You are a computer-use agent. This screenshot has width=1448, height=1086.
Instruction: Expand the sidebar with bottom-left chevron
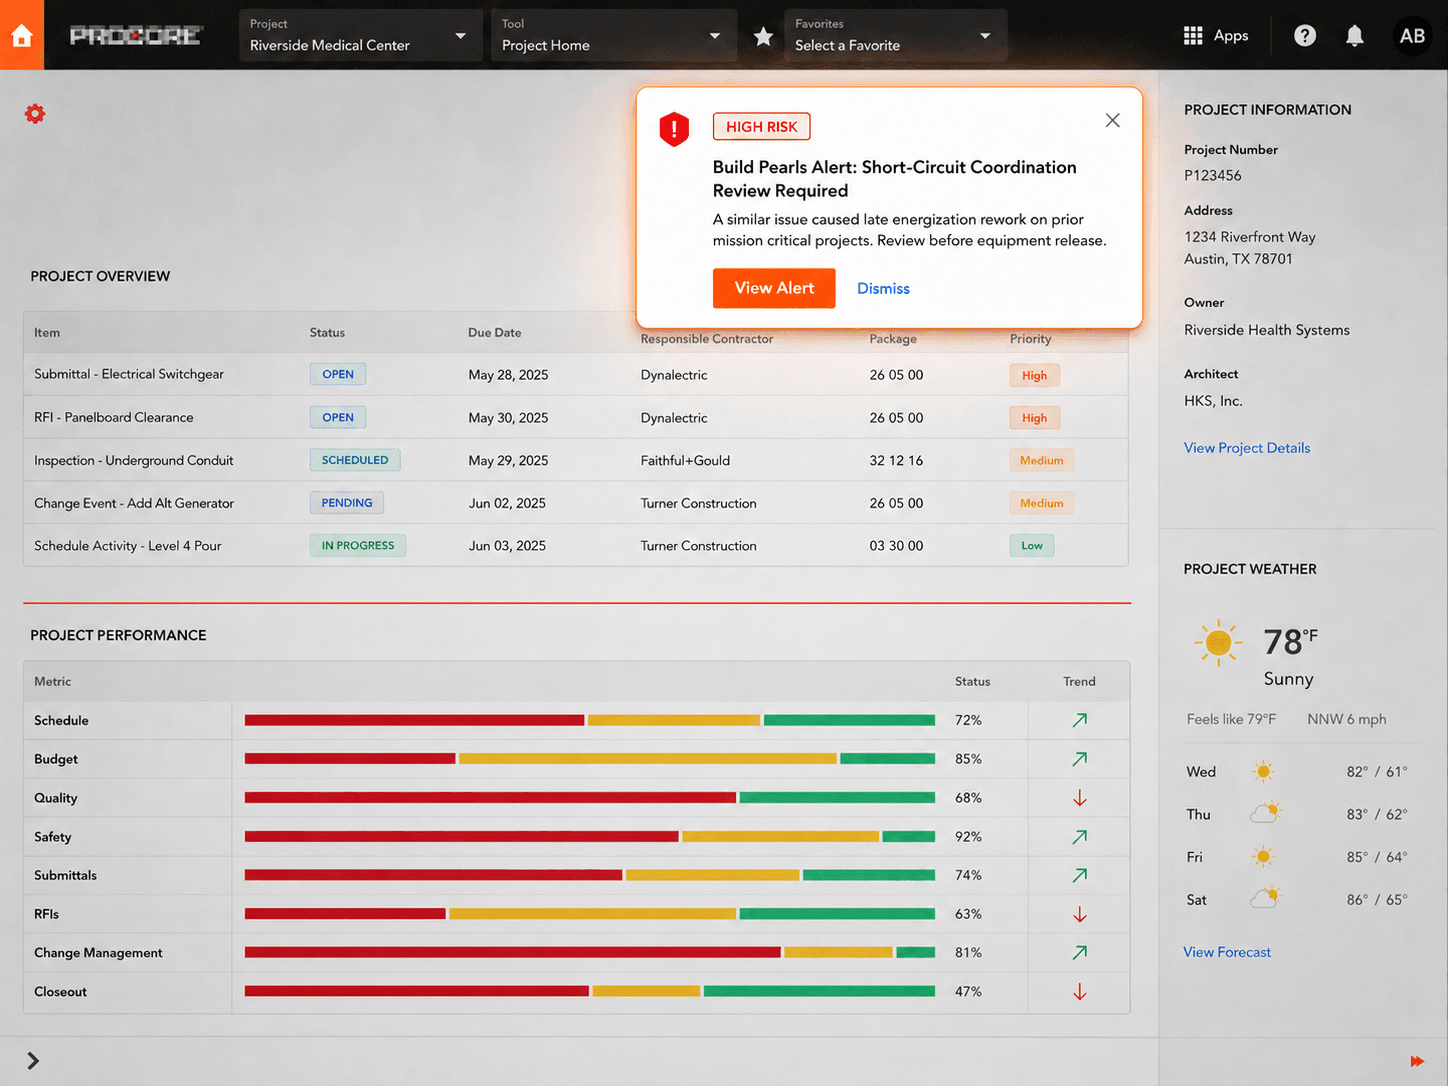(x=33, y=1061)
